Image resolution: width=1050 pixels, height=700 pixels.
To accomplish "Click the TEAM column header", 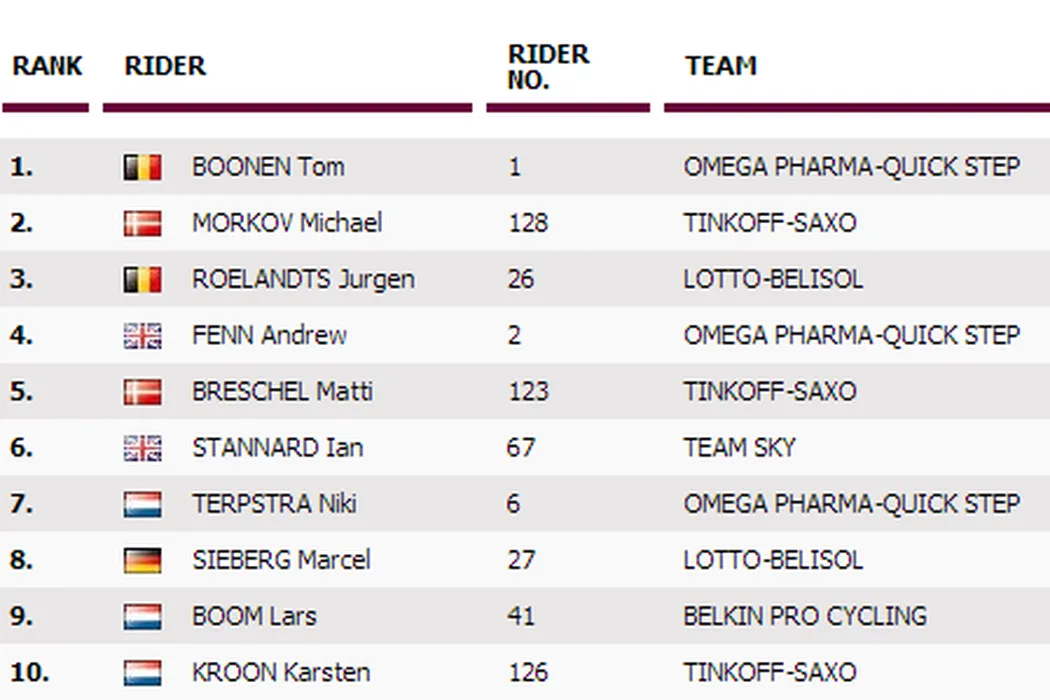I will click(x=721, y=67).
